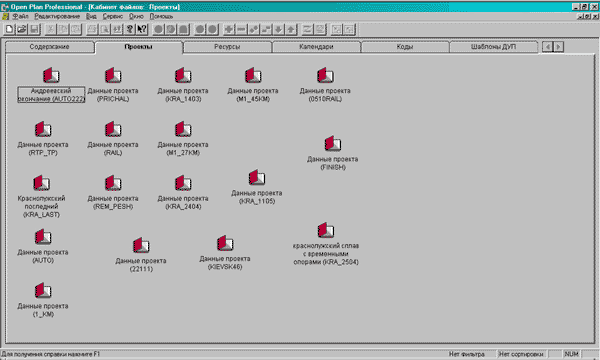This screenshot has width=600, height=360.
Task: Switch to the Календари tab
Action: click(316, 47)
